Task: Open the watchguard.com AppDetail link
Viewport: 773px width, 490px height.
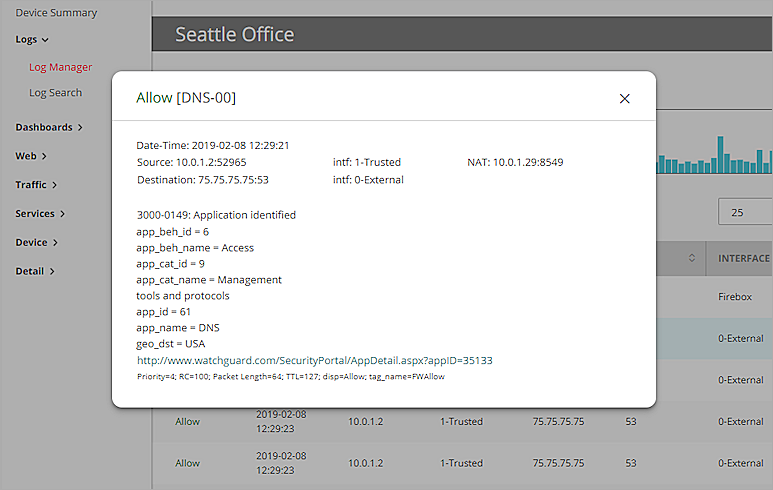Action: (x=314, y=360)
